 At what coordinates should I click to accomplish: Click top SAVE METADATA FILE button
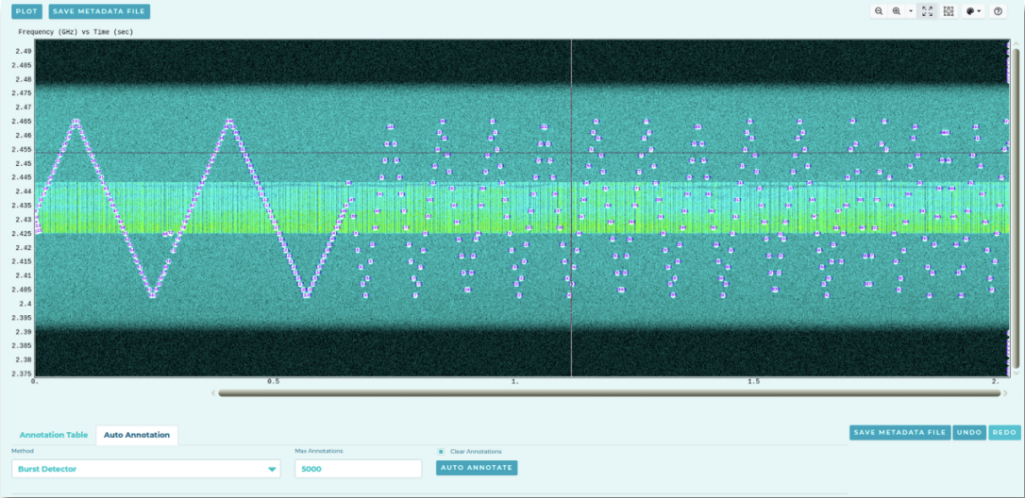[99, 12]
